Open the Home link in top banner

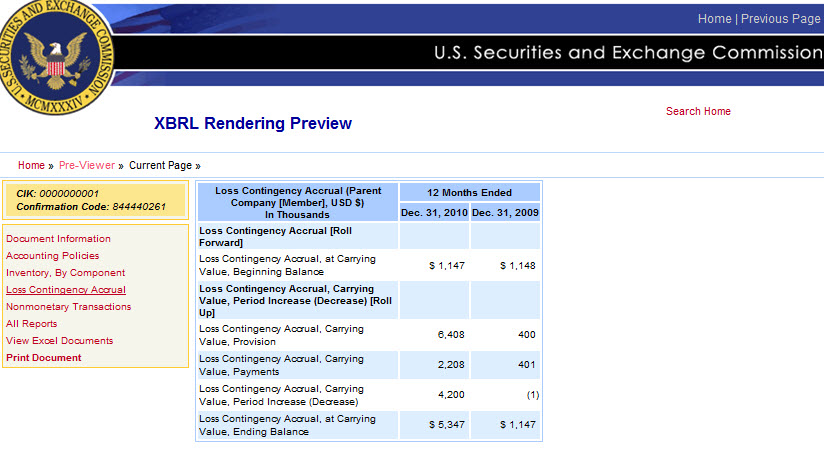(x=714, y=19)
